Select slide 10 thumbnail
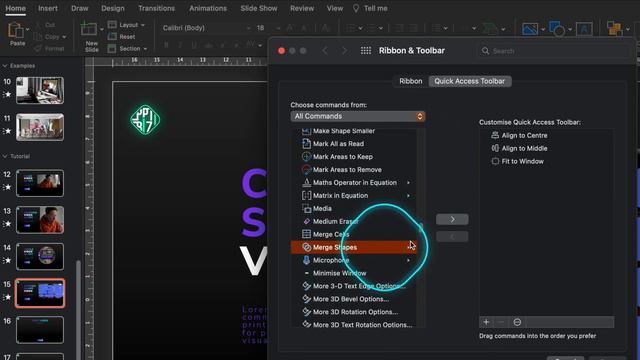 click(40, 90)
